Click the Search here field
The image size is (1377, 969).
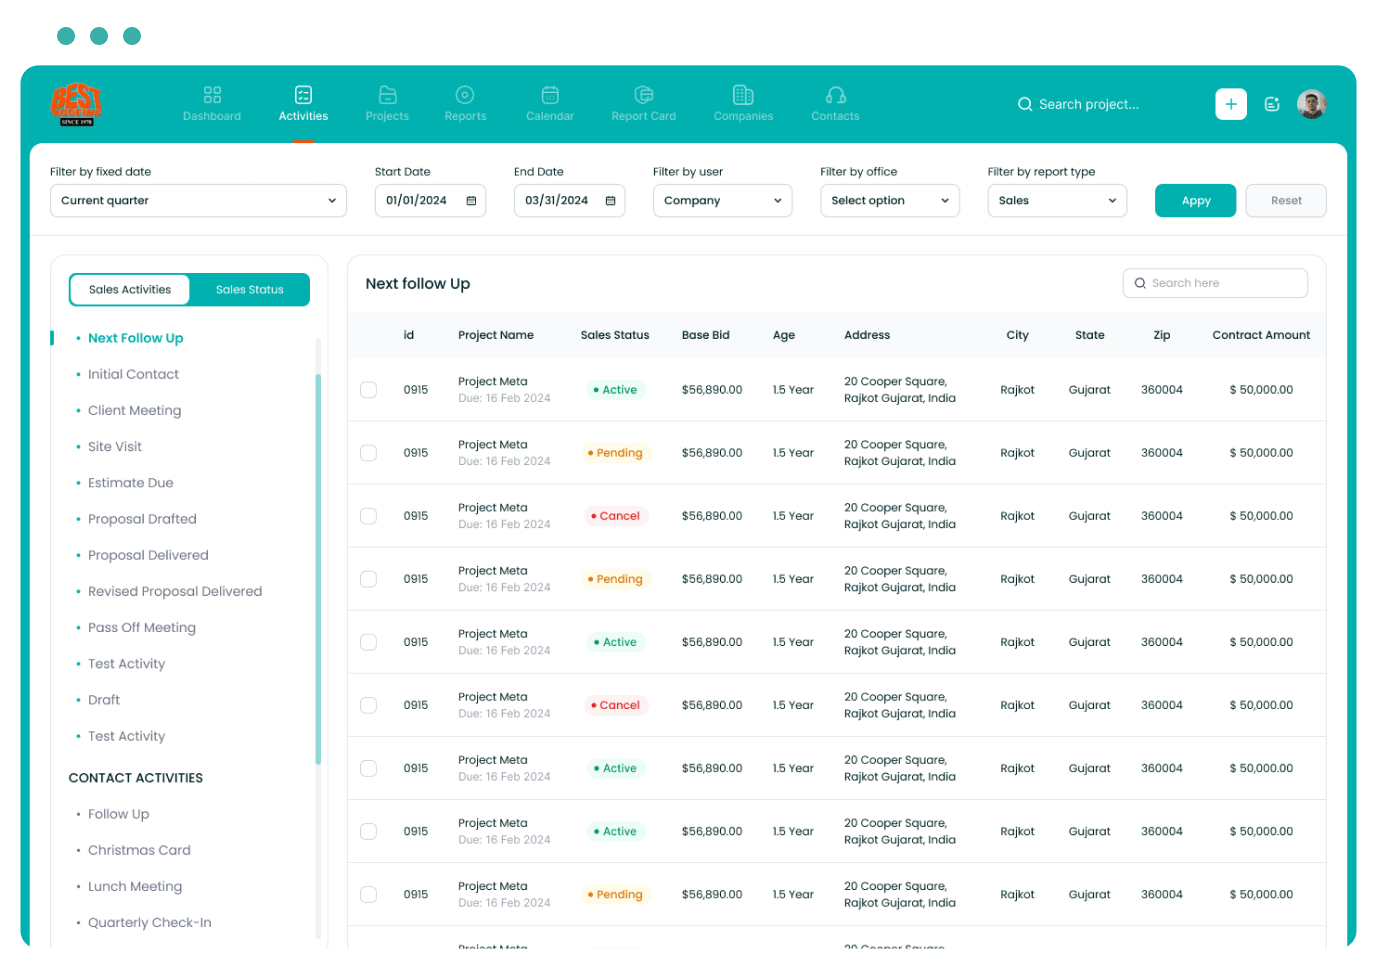pos(1215,283)
